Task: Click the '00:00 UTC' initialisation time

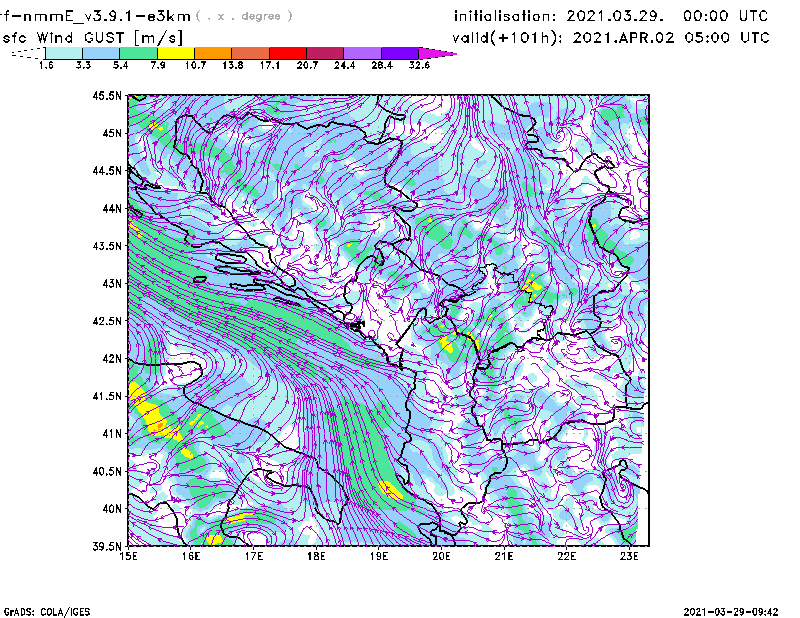Action: tap(726, 16)
